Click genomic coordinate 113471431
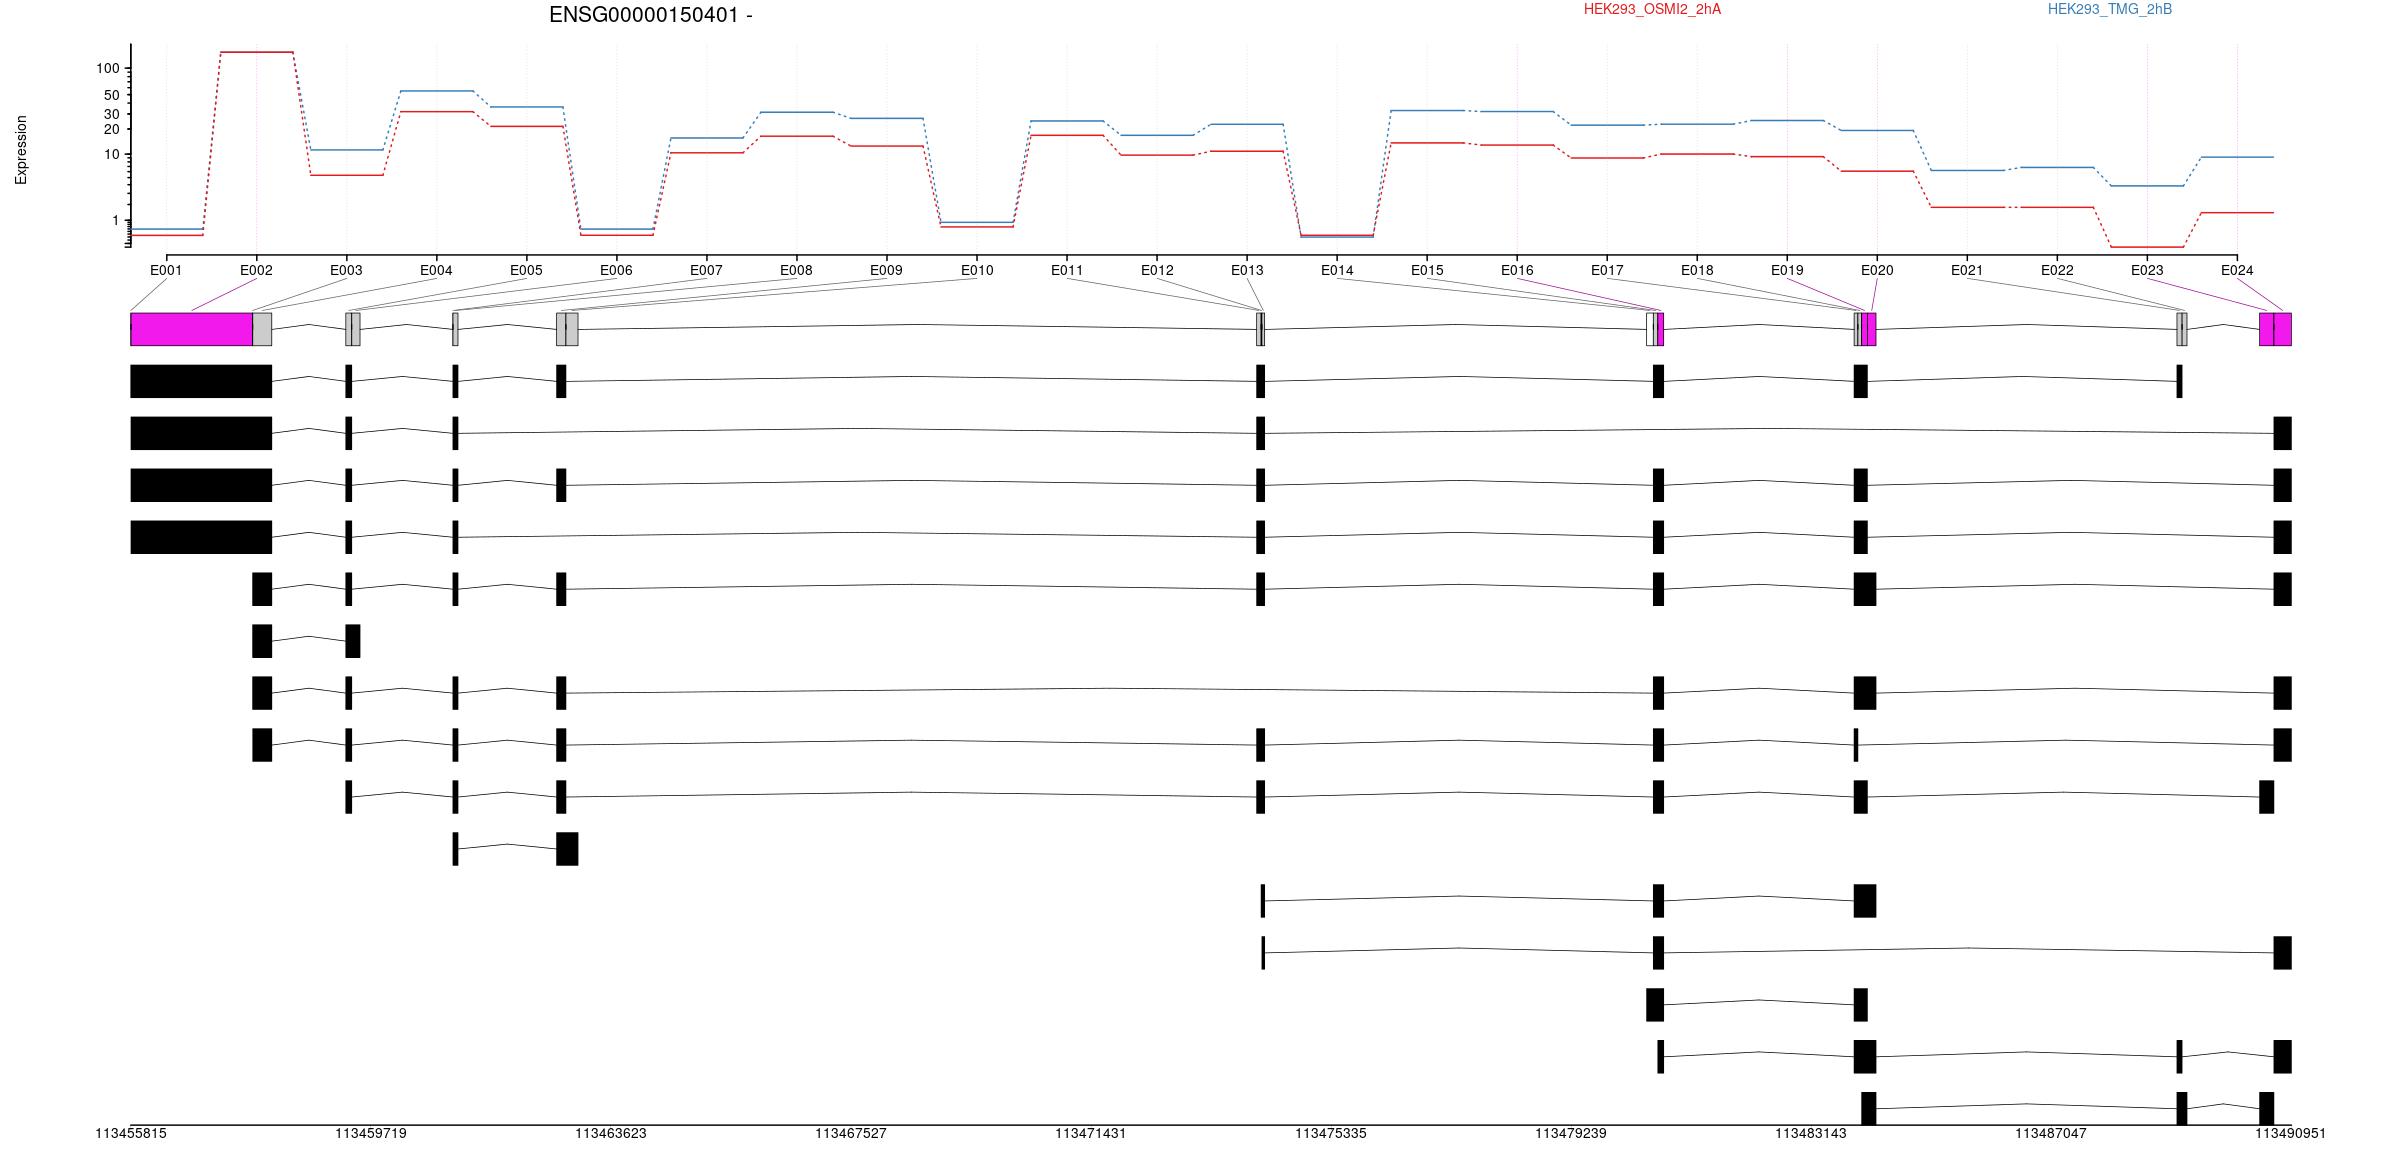The image size is (2400, 1150). 1091,1133
